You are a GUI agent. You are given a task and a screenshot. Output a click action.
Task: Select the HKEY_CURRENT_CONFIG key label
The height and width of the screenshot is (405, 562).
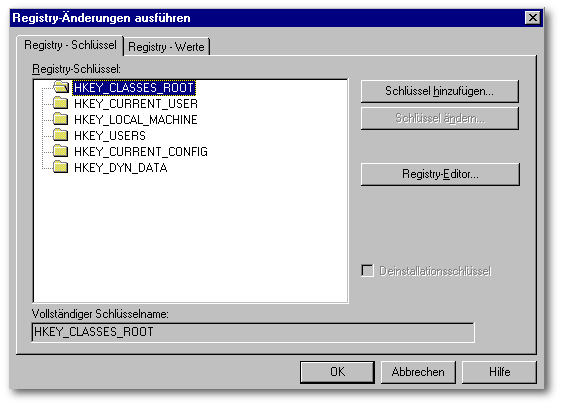[x=140, y=152]
